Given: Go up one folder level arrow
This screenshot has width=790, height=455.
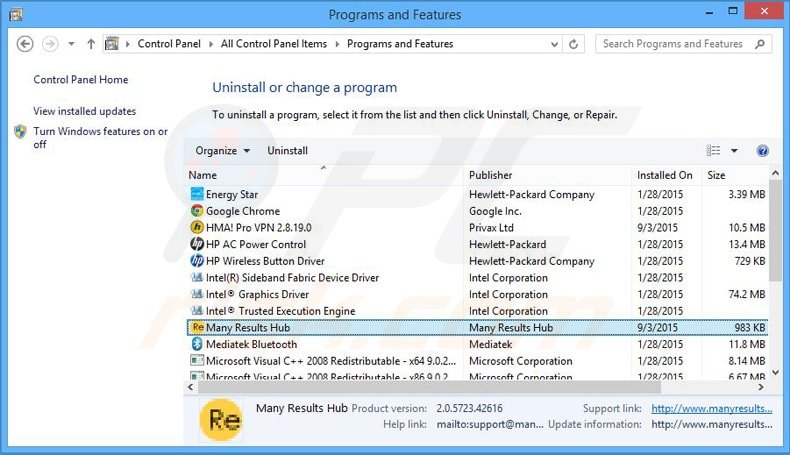Looking at the screenshot, I should [x=91, y=44].
